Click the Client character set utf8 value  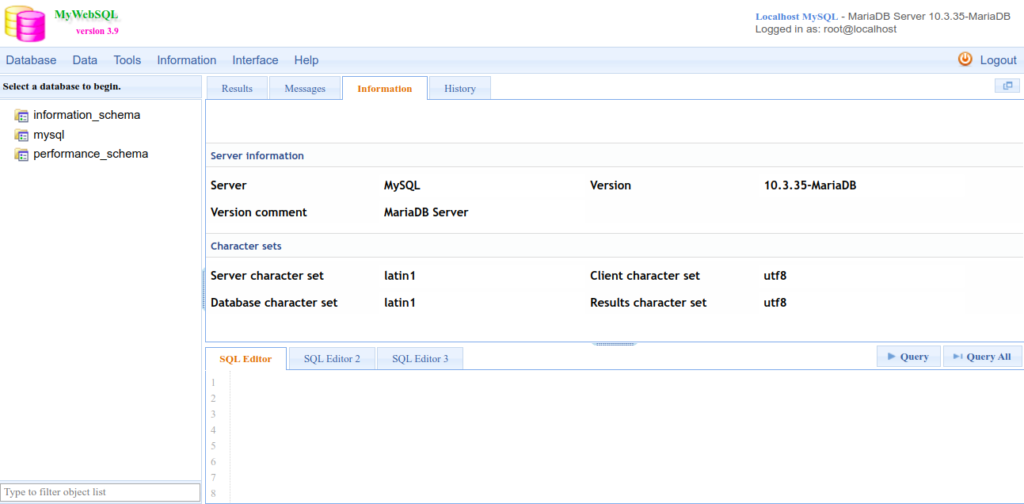pos(775,276)
